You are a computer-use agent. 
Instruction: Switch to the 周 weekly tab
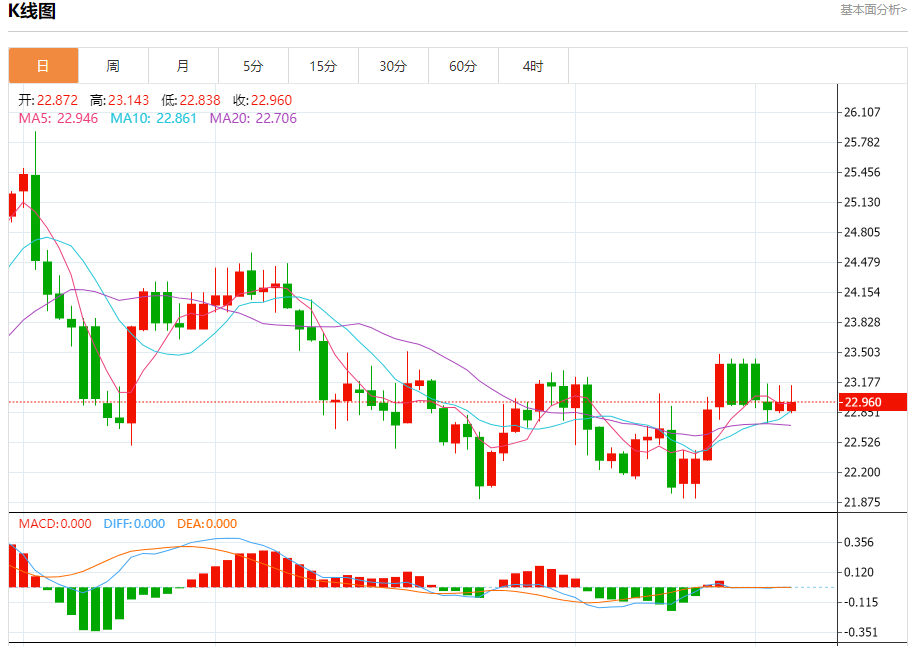[x=114, y=66]
